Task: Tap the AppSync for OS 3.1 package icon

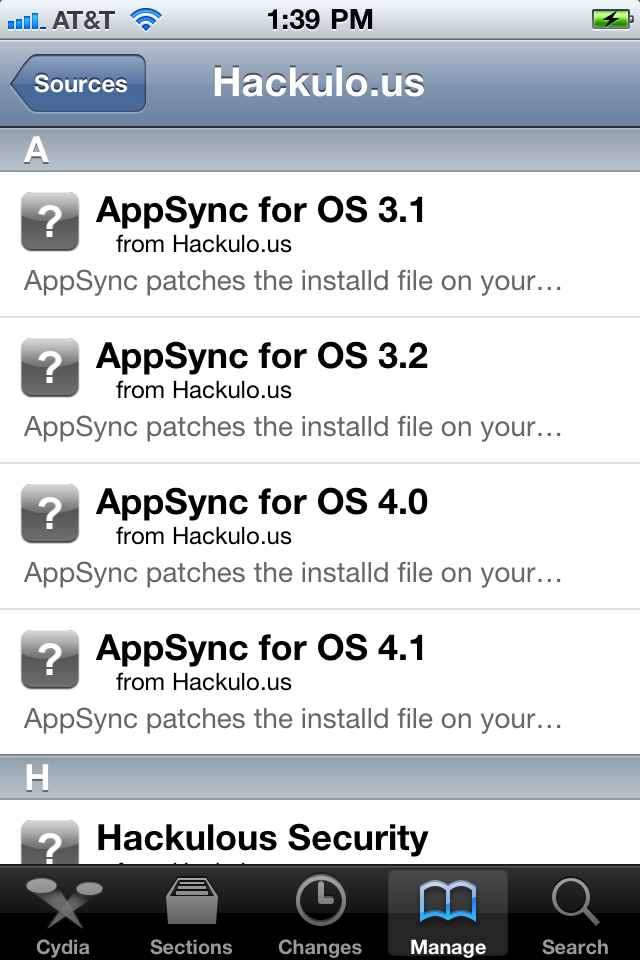Action: (x=50, y=221)
